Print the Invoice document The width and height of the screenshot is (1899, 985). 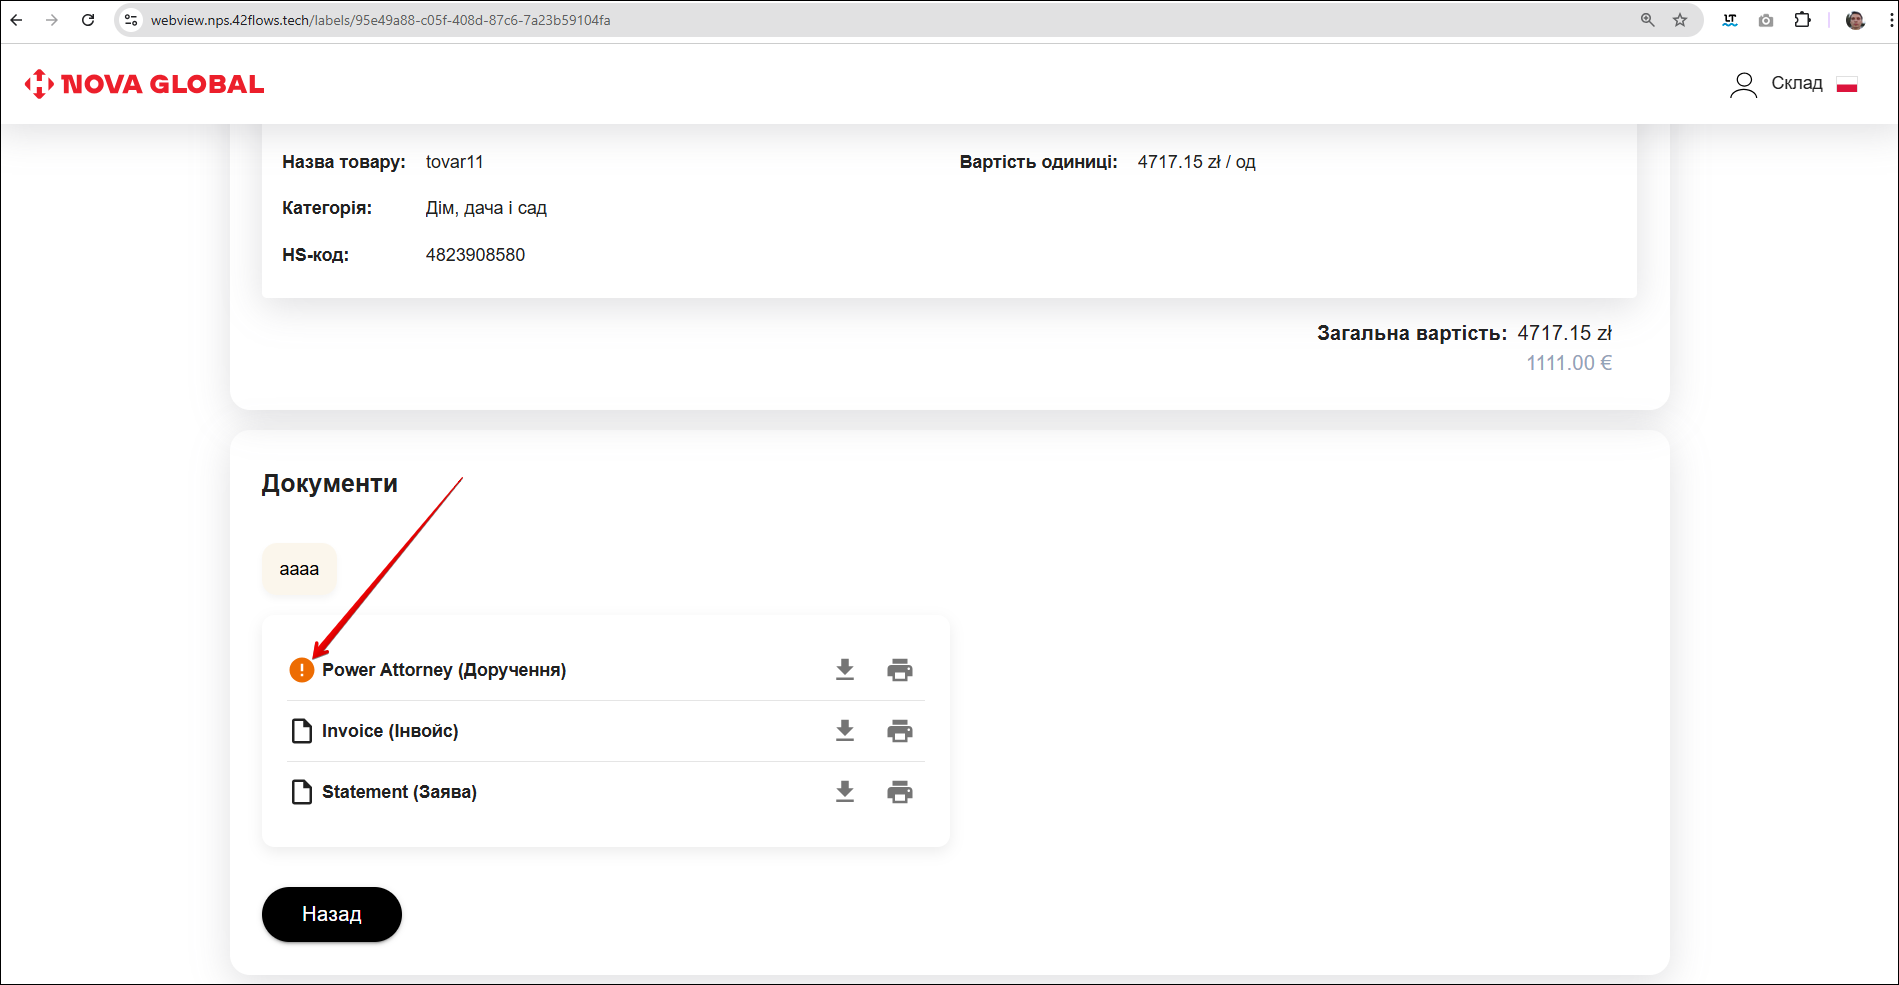[x=900, y=731]
